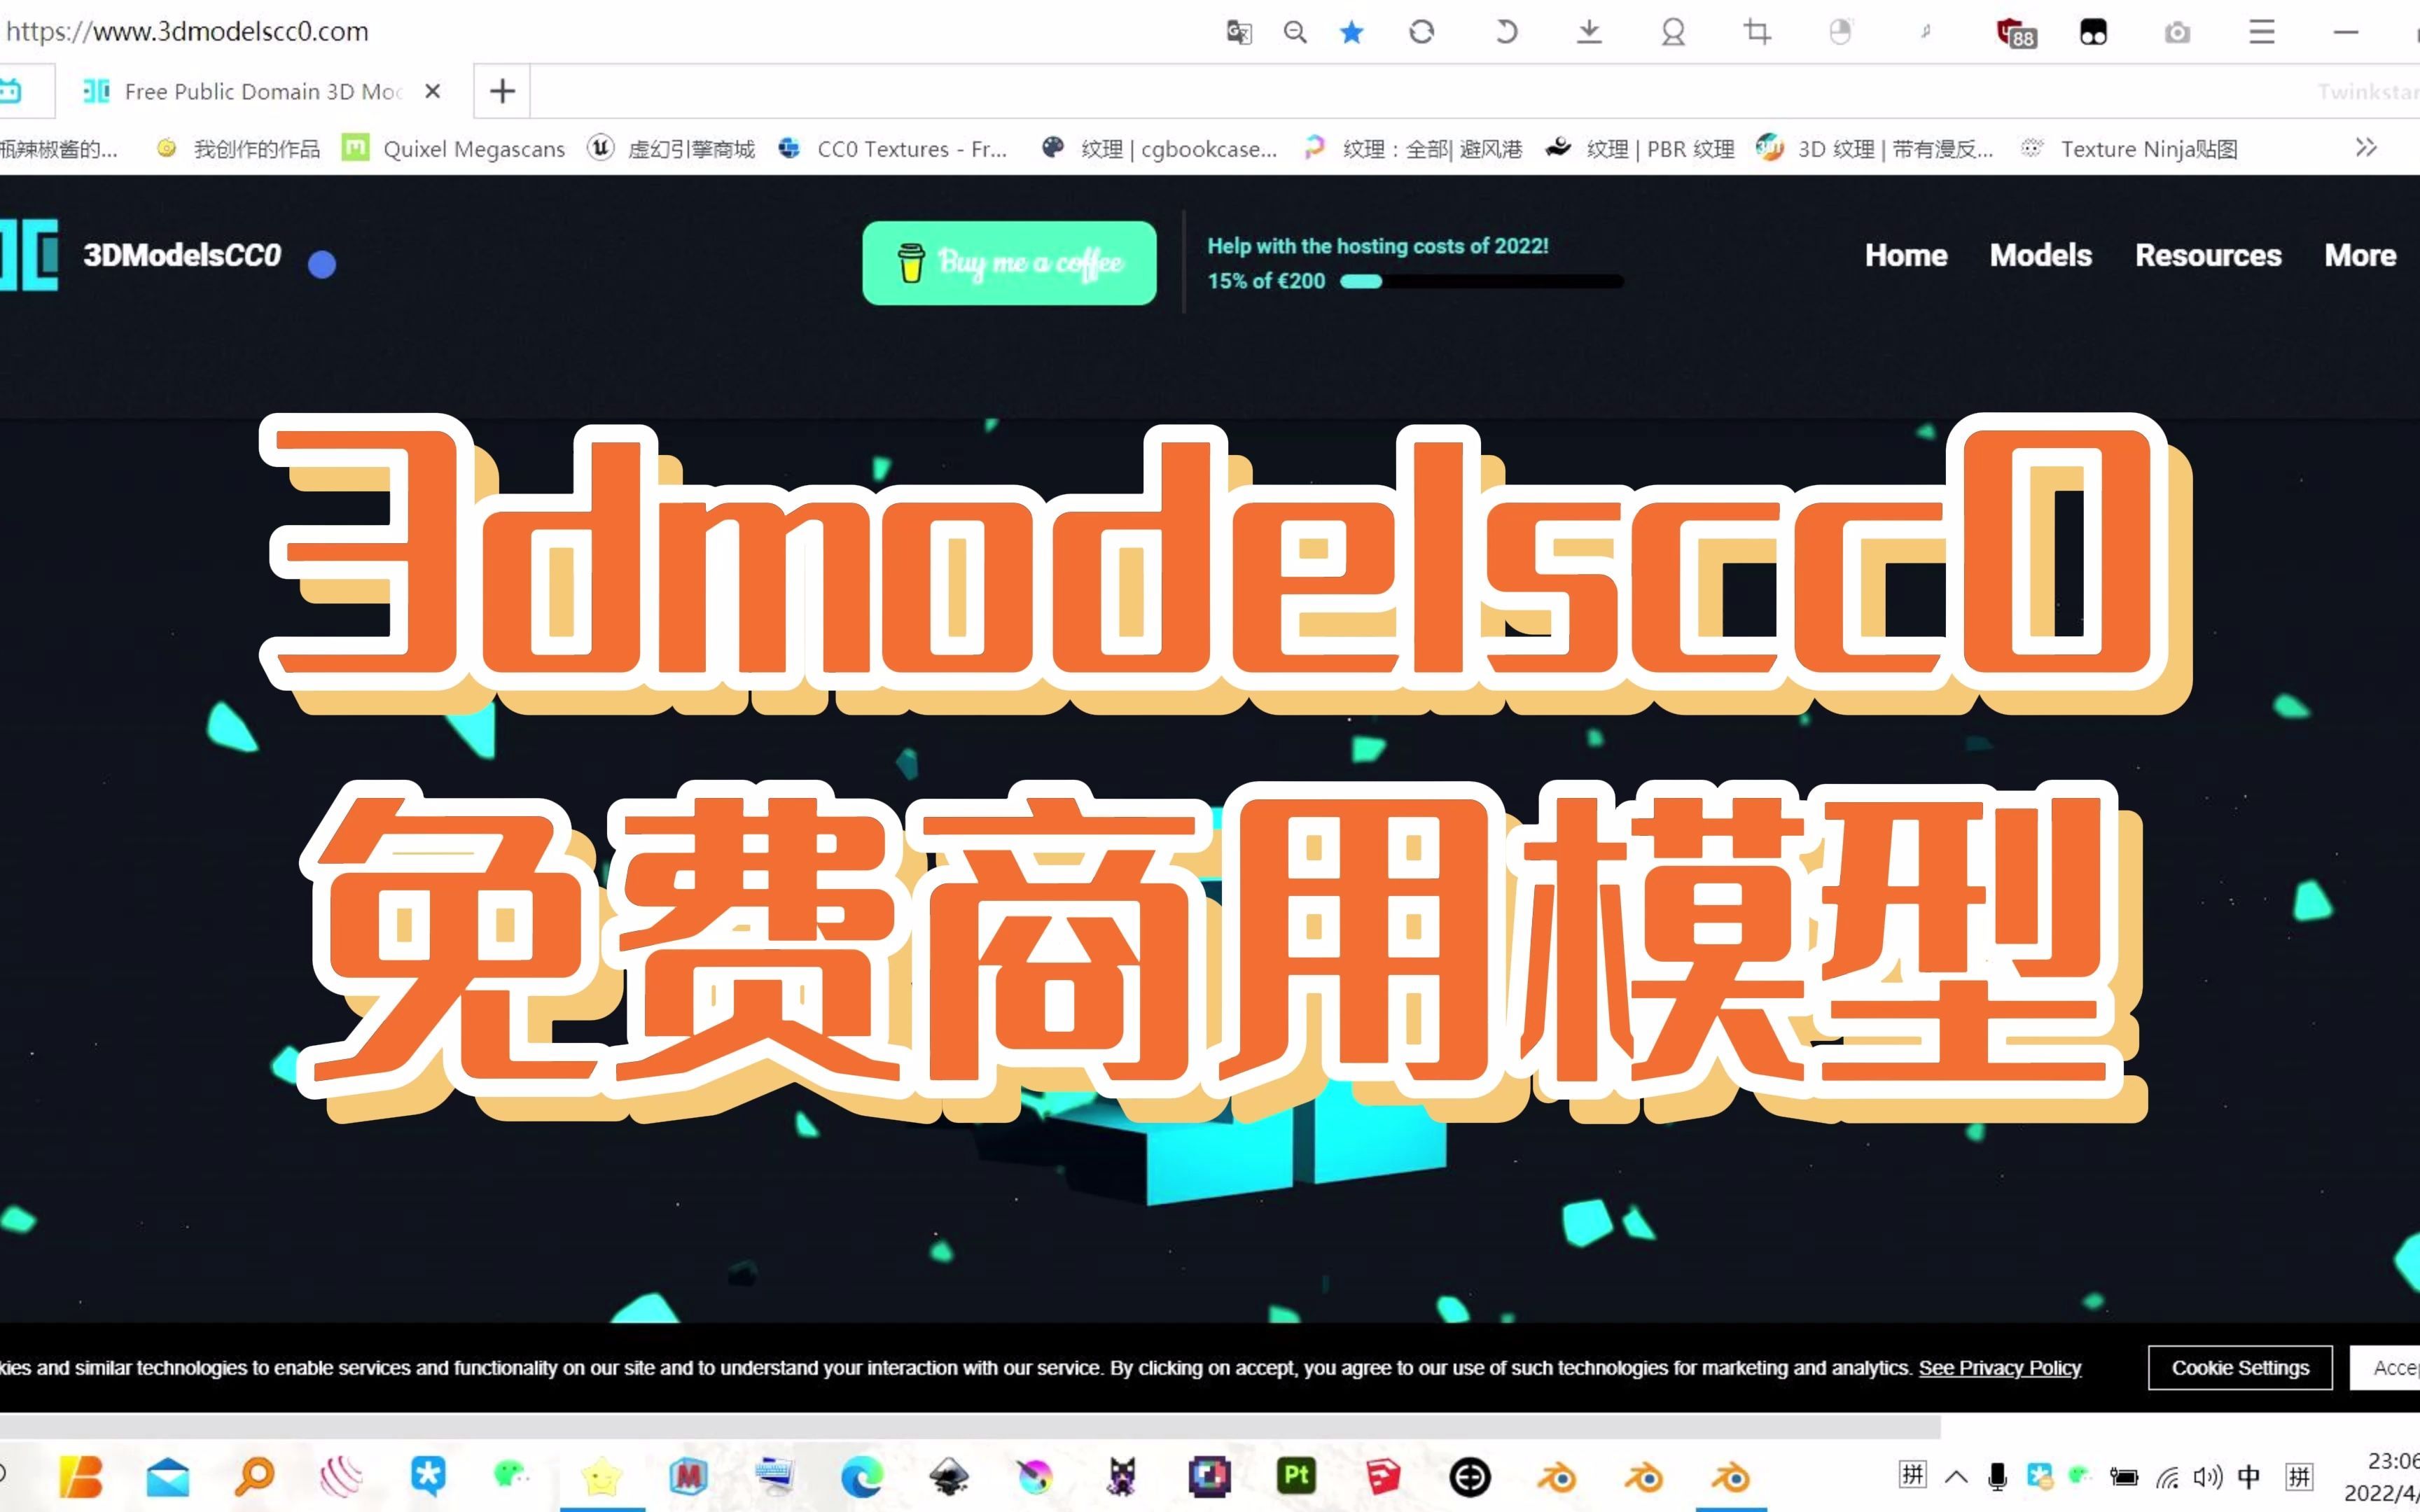
Task: Click the mouse gesture icon
Action: click(1840, 33)
